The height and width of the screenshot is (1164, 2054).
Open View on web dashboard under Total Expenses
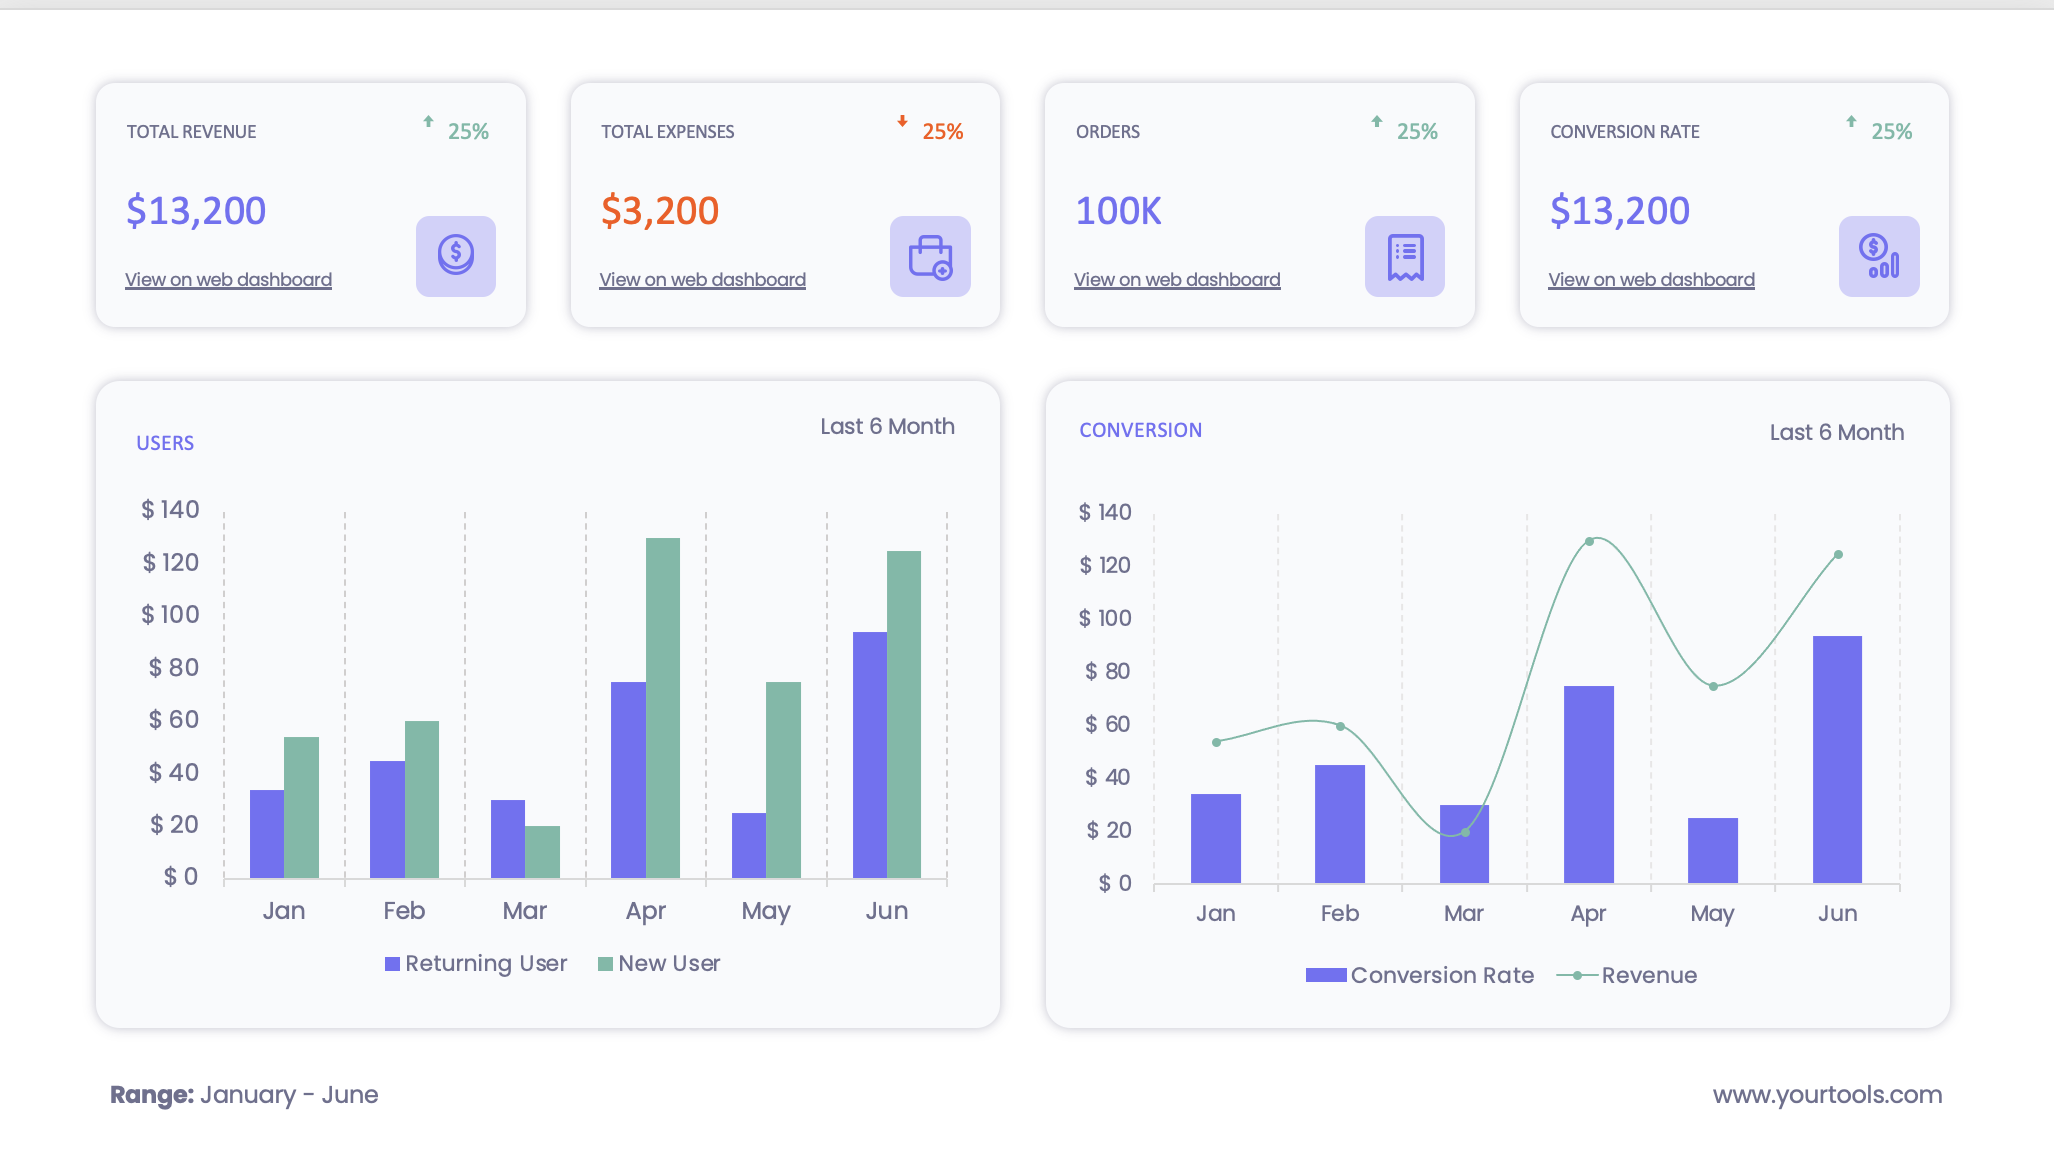pyautogui.click(x=702, y=280)
